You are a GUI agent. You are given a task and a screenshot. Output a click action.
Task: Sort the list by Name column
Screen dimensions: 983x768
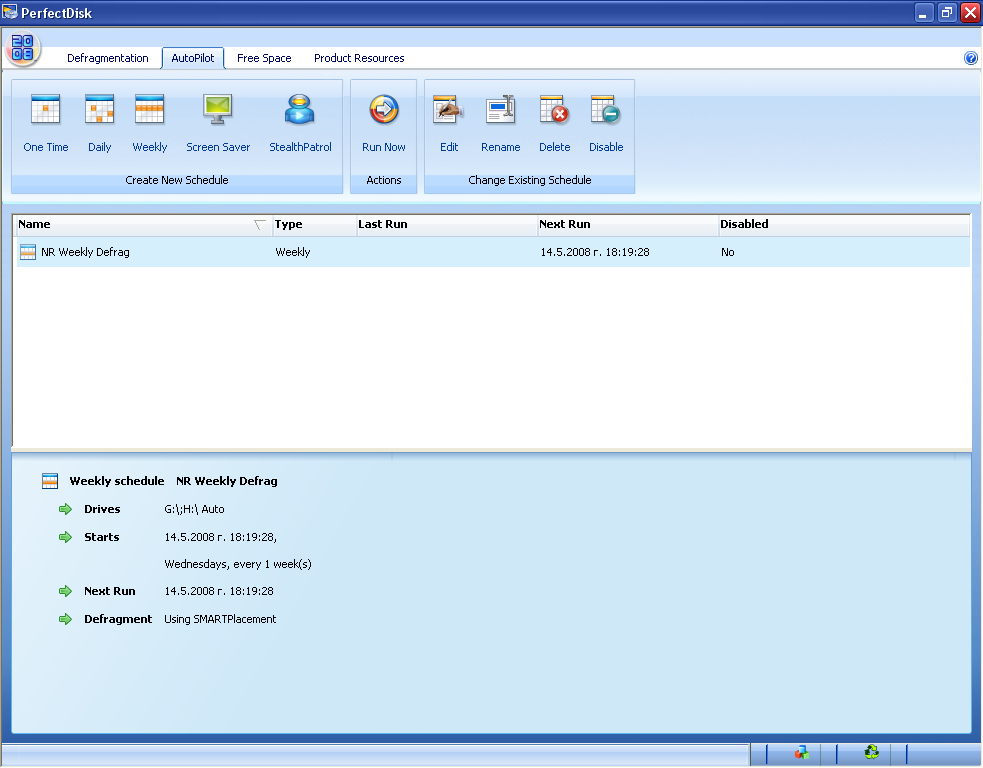(x=143, y=224)
